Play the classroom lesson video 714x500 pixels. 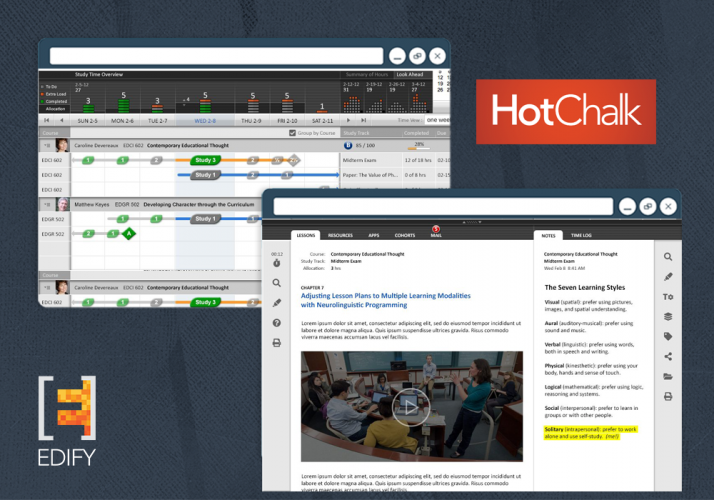(x=411, y=407)
